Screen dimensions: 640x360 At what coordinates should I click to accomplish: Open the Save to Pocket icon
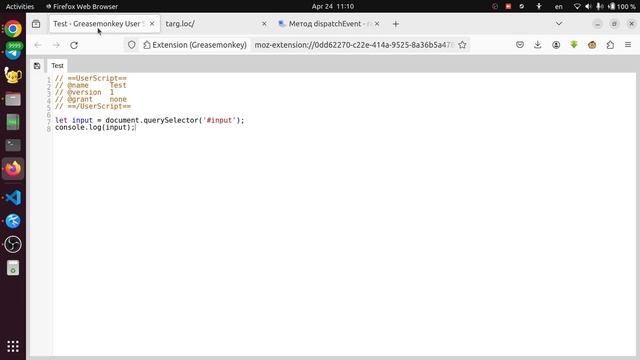(520, 45)
